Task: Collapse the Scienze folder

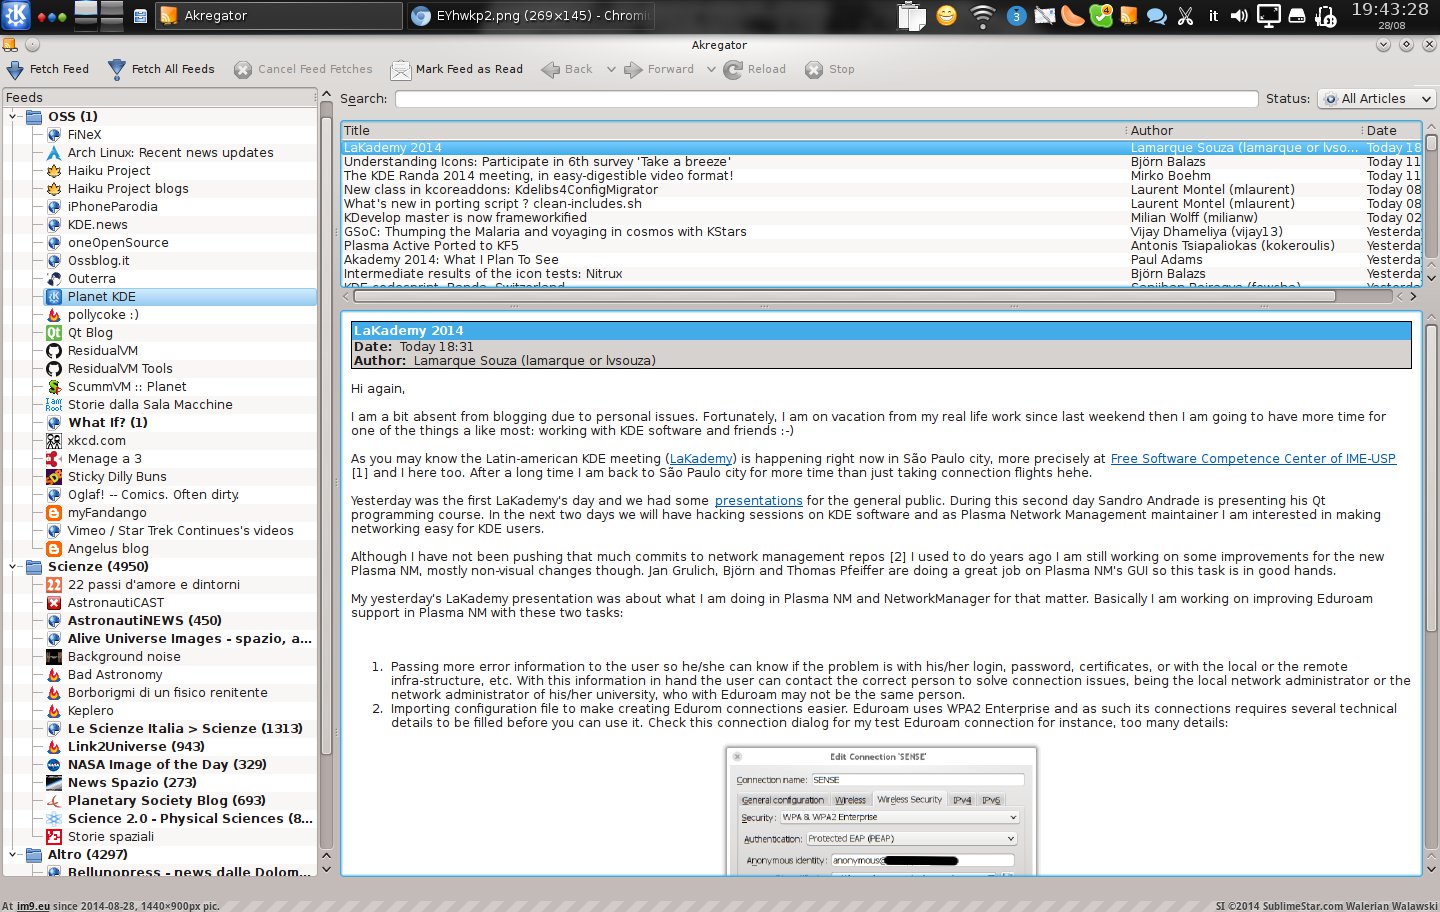Action: (x=14, y=567)
